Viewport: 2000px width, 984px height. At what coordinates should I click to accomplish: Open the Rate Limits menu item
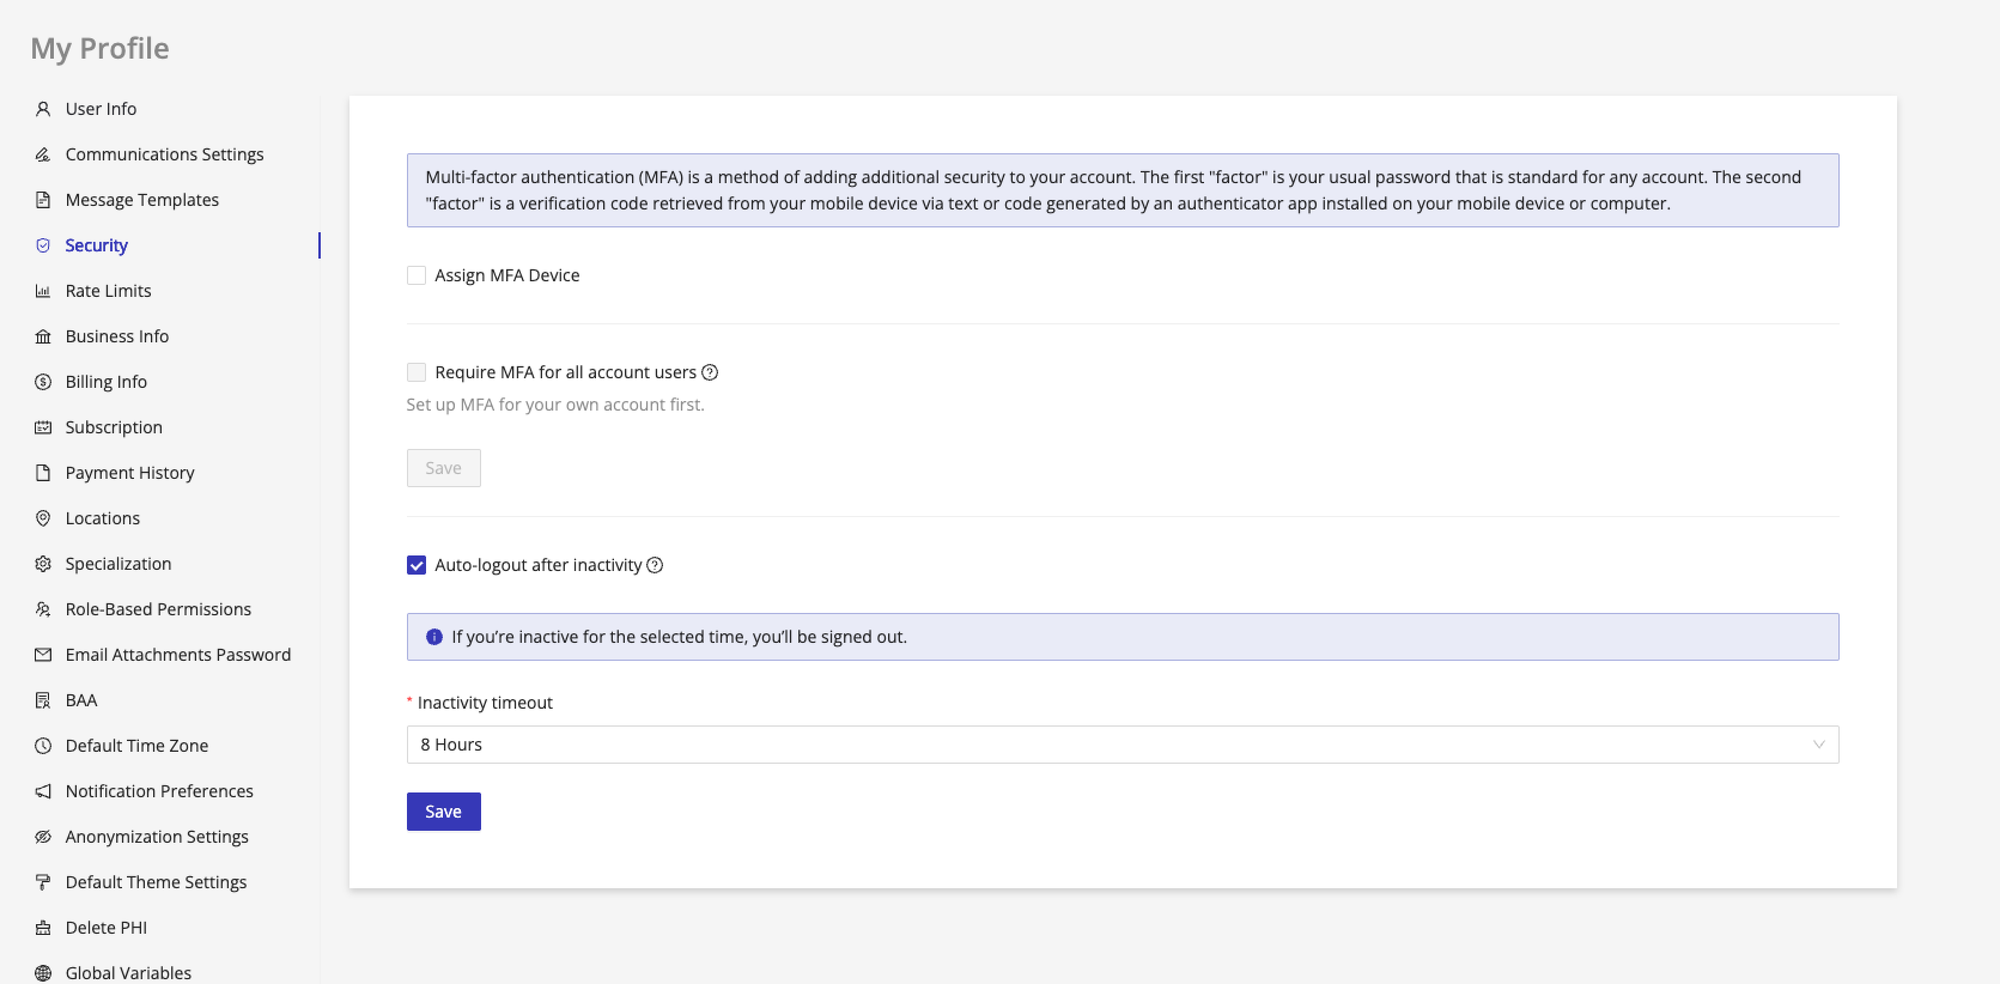(x=108, y=291)
